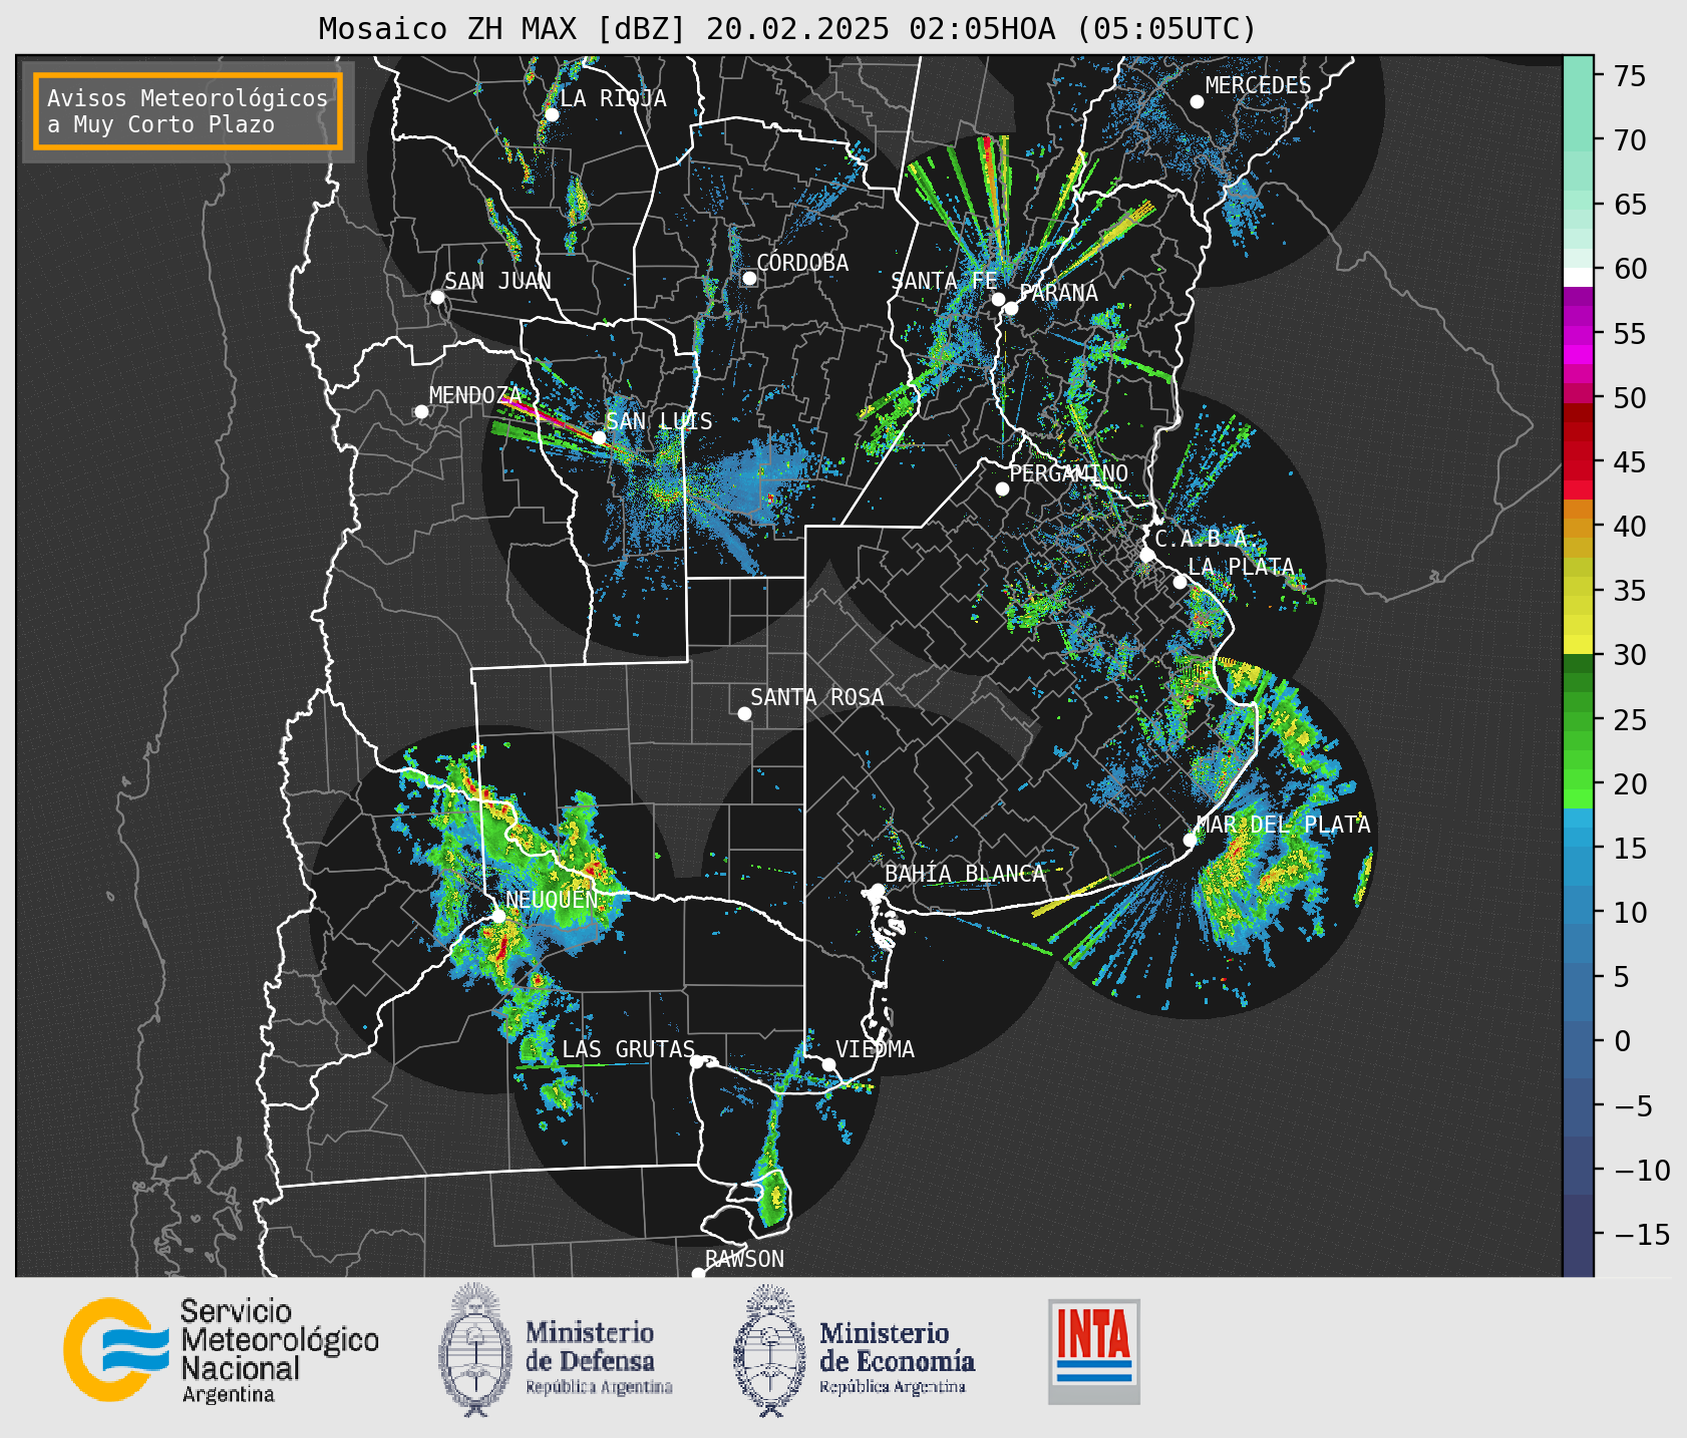Click the white 60 dBZ color band
The height and width of the screenshot is (1438, 1687).
click(x=1578, y=277)
